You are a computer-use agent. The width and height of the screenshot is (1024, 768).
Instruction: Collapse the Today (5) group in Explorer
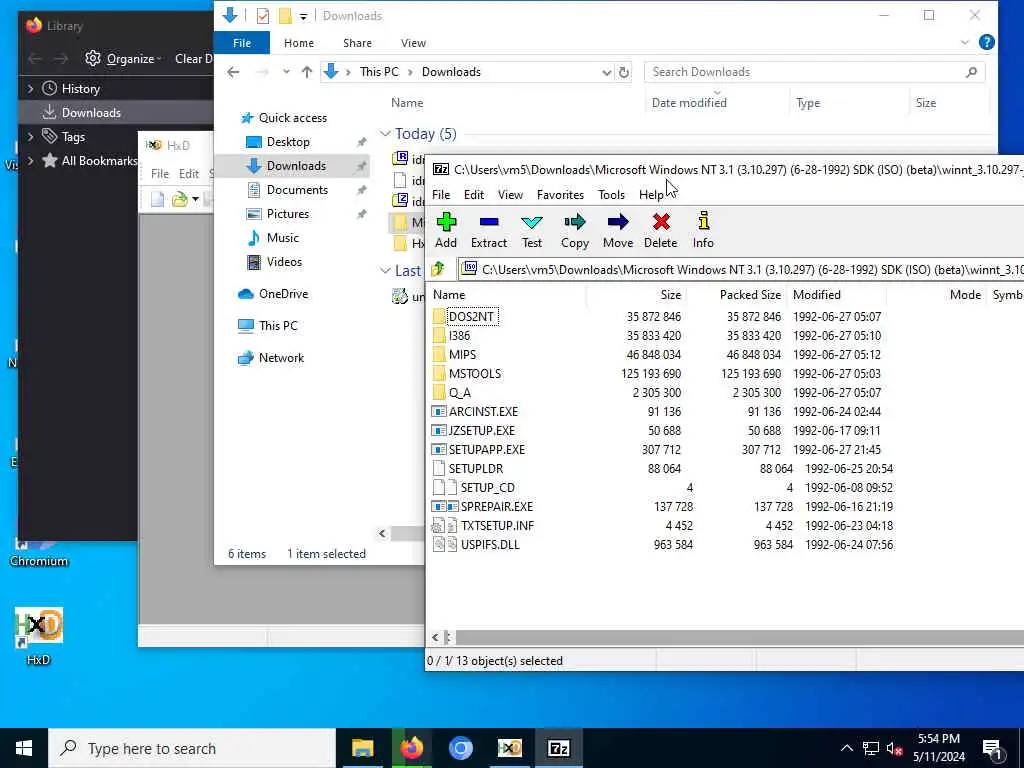pos(385,134)
